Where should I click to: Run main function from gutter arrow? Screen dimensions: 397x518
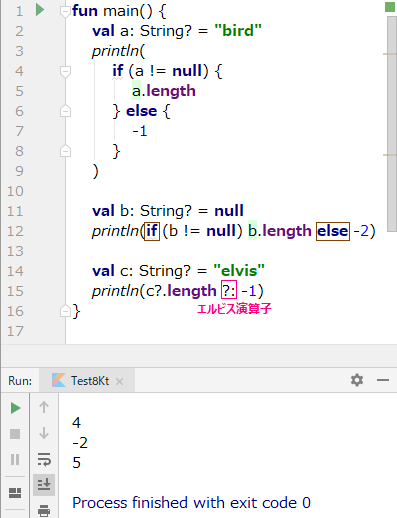(x=40, y=10)
